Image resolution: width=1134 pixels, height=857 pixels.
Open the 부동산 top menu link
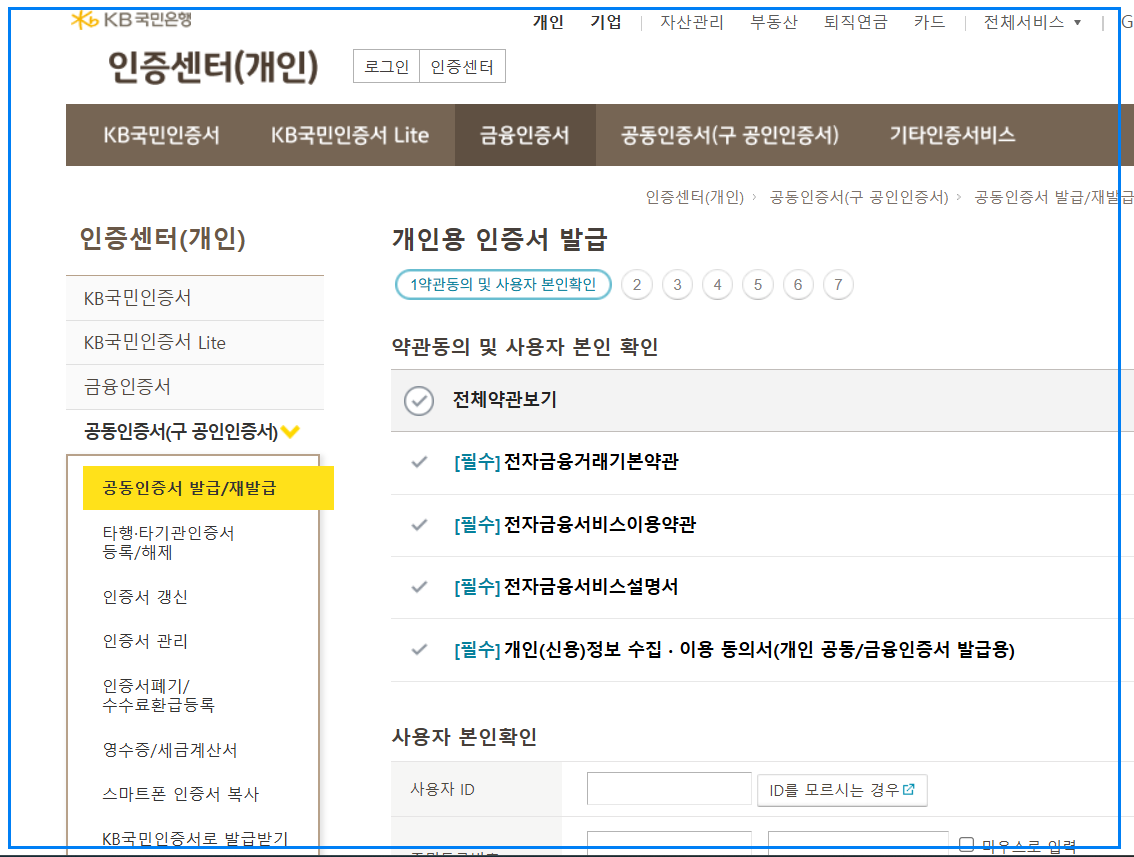(x=774, y=22)
